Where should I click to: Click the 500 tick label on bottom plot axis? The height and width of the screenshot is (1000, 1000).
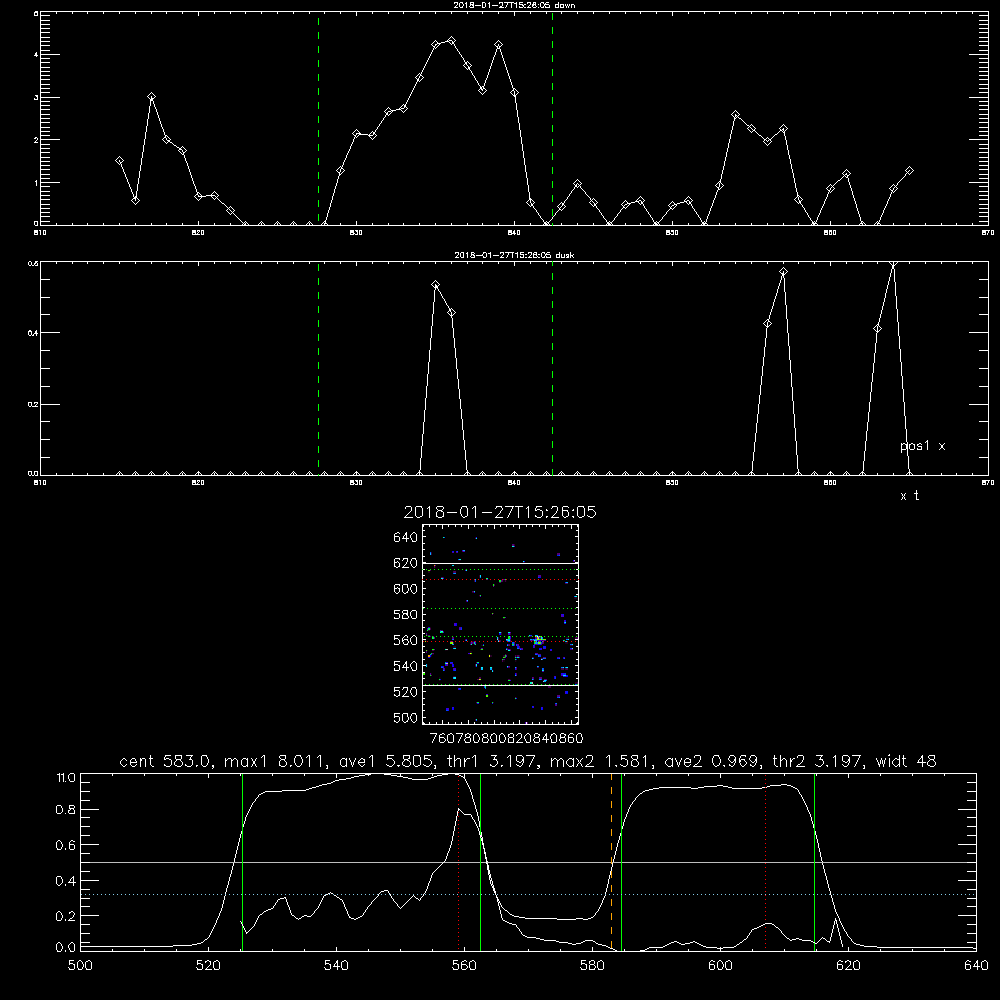click(x=80, y=965)
